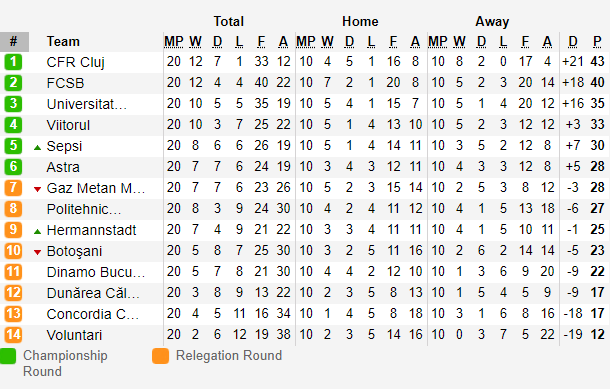Click the orange Relegation Round legend swatch
610x390 pixels.
(x=161, y=356)
